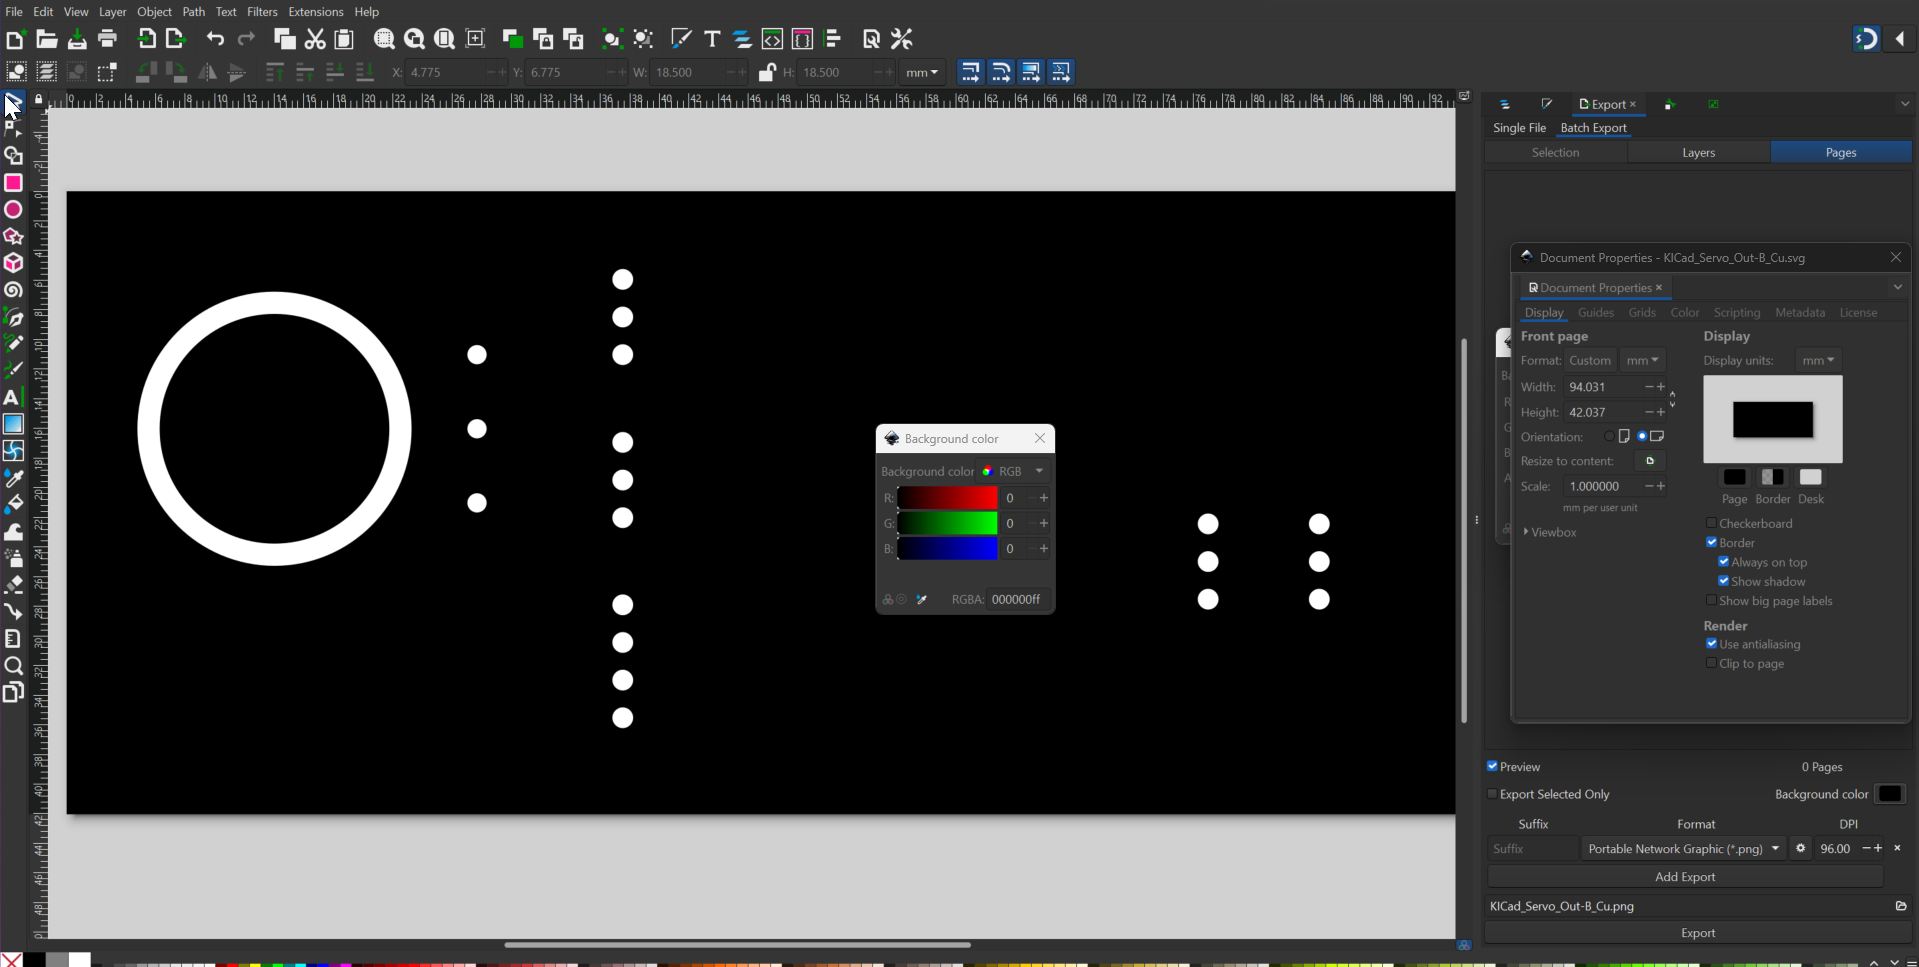Viewport: 1919px width, 967px height.
Task: Open the Export dock panel chevron menu
Action: [1904, 104]
